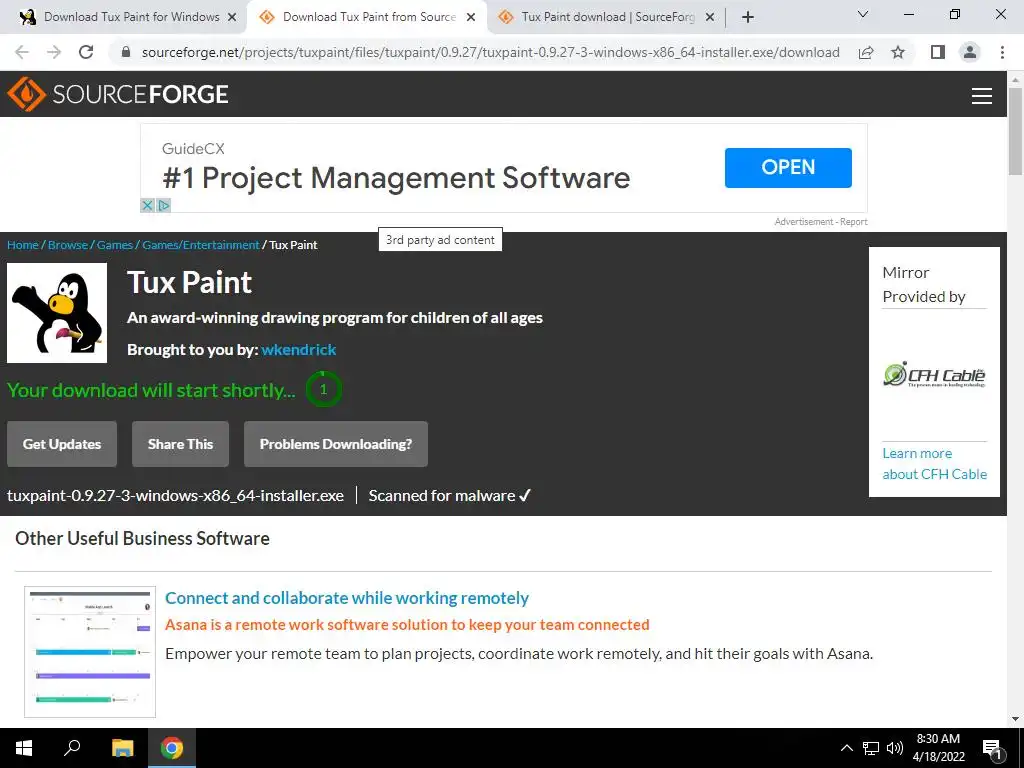The width and height of the screenshot is (1024, 768).
Task: Open the notification center icon
Action: click(992, 750)
